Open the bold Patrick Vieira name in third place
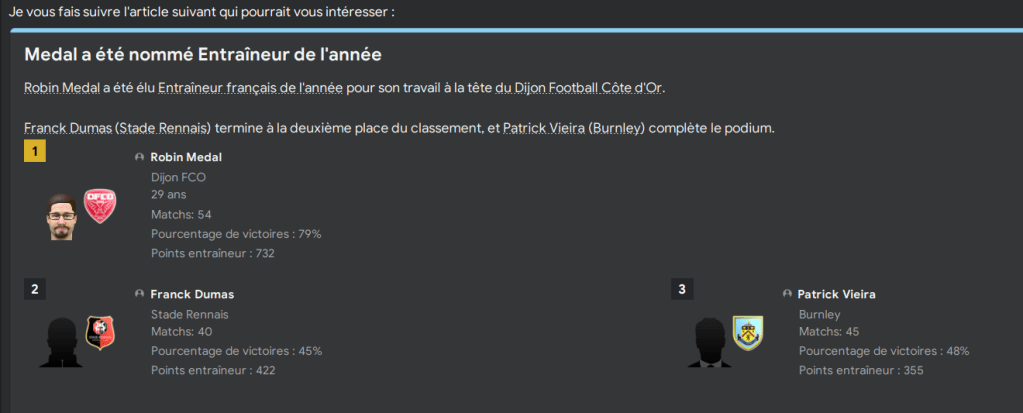The height and width of the screenshot is (413, 1023). pos(837,295)
